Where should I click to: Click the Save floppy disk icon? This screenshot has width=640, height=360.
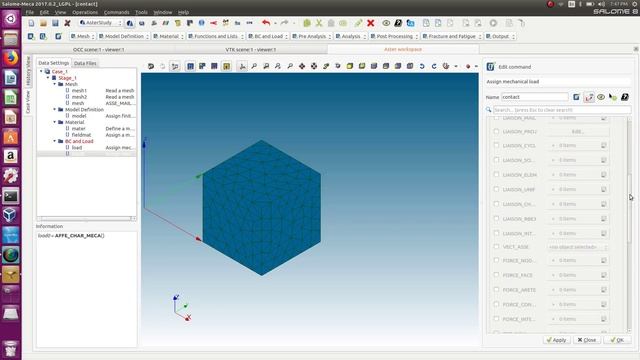click(55, 23)
